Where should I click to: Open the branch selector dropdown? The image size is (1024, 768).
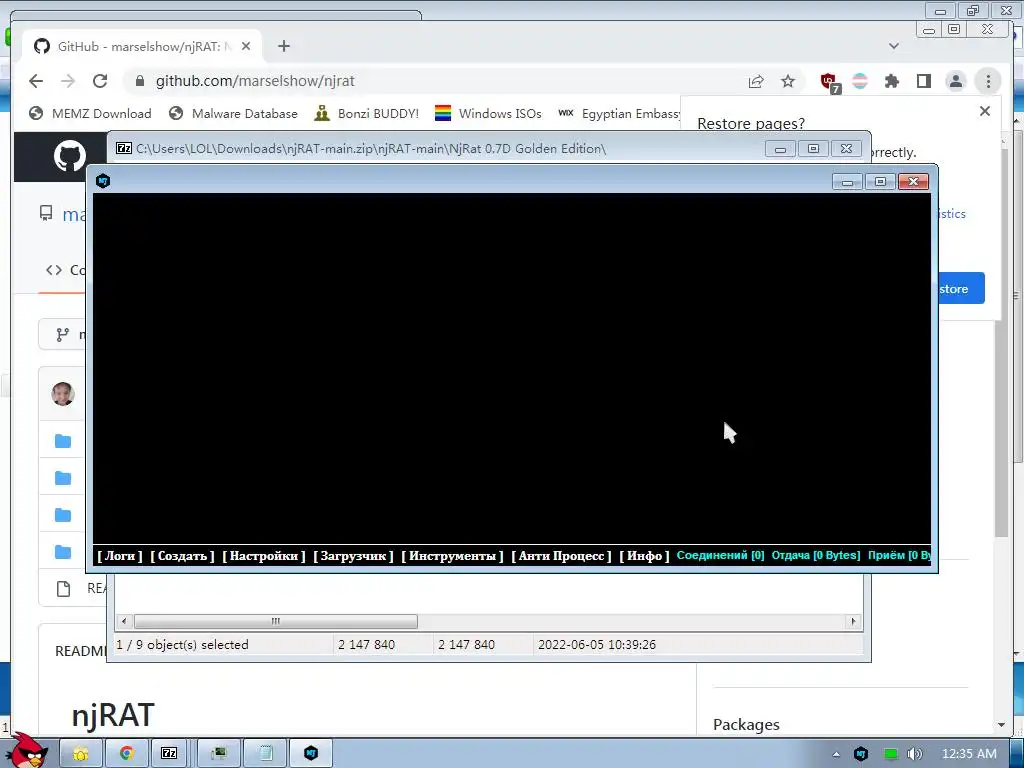click(x=63, y=334)
